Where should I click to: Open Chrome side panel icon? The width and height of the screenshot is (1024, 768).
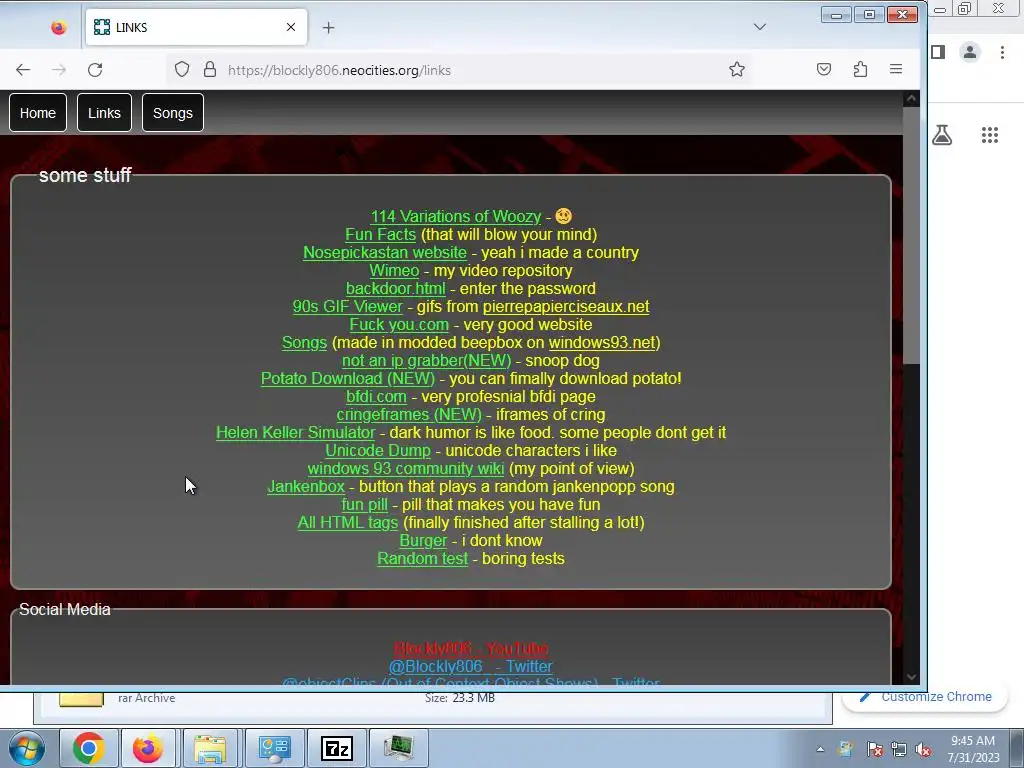[x=938, y=52]
